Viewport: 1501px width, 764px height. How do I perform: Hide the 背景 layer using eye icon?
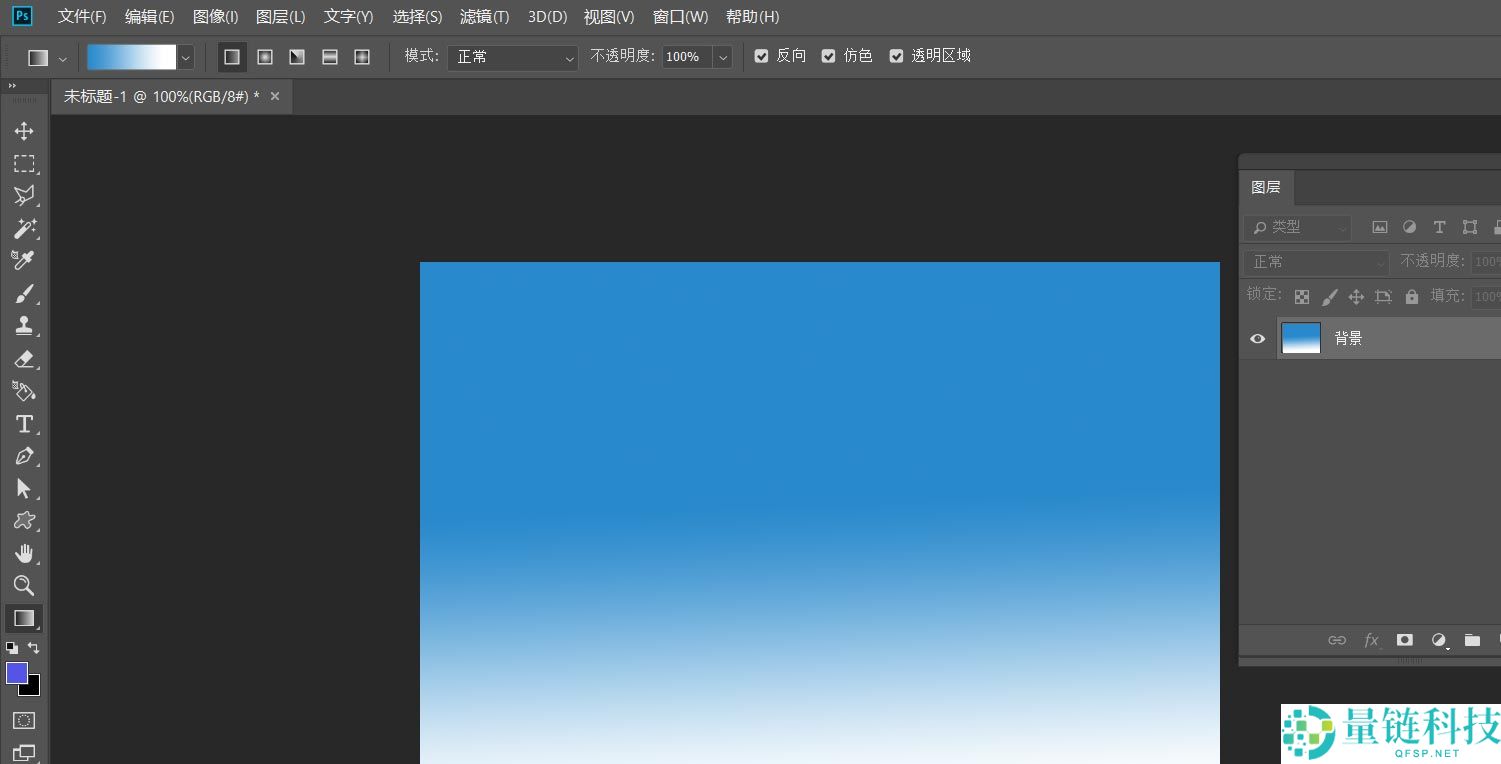pos(1258,339)
